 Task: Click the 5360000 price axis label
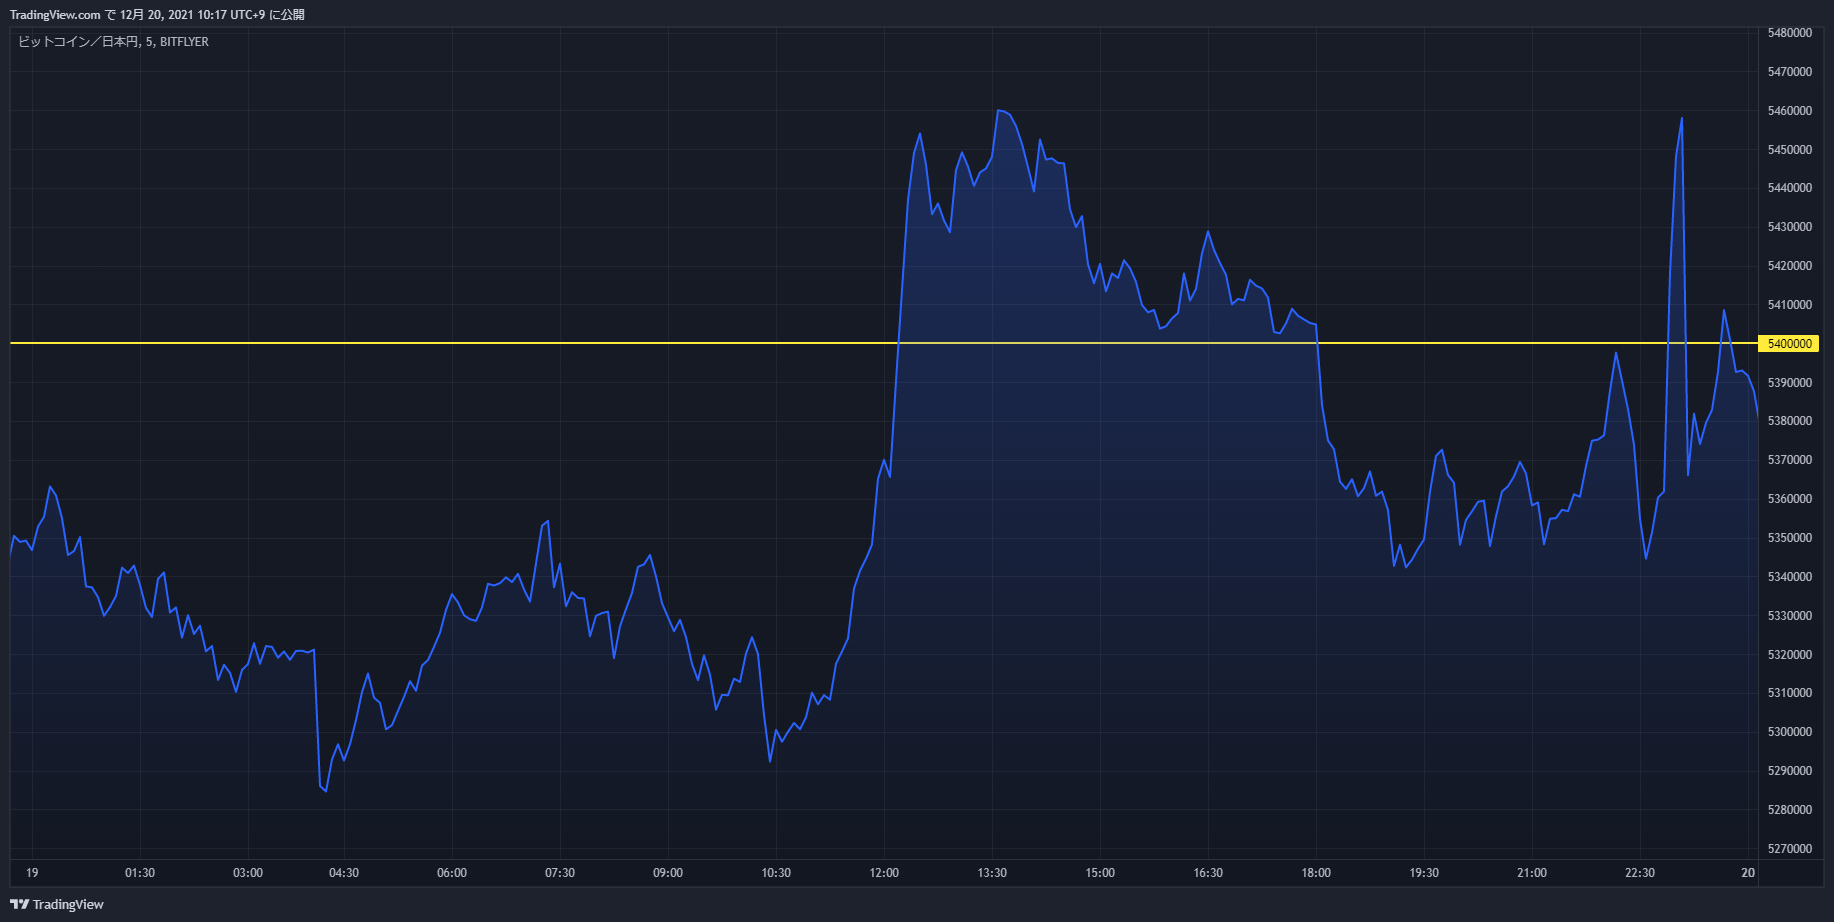click(x=1790, y=499)
